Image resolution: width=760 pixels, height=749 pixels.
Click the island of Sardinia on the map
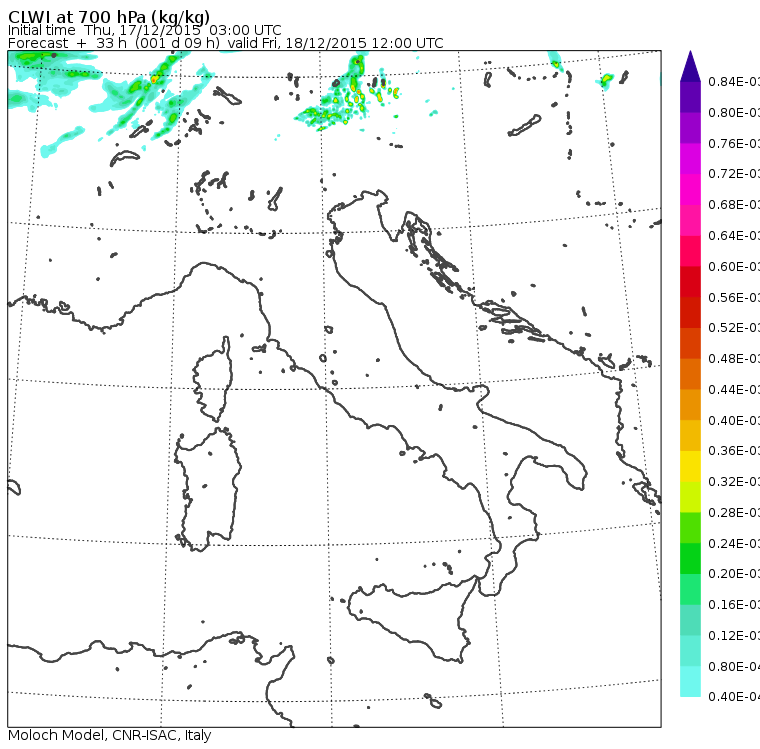208,490
